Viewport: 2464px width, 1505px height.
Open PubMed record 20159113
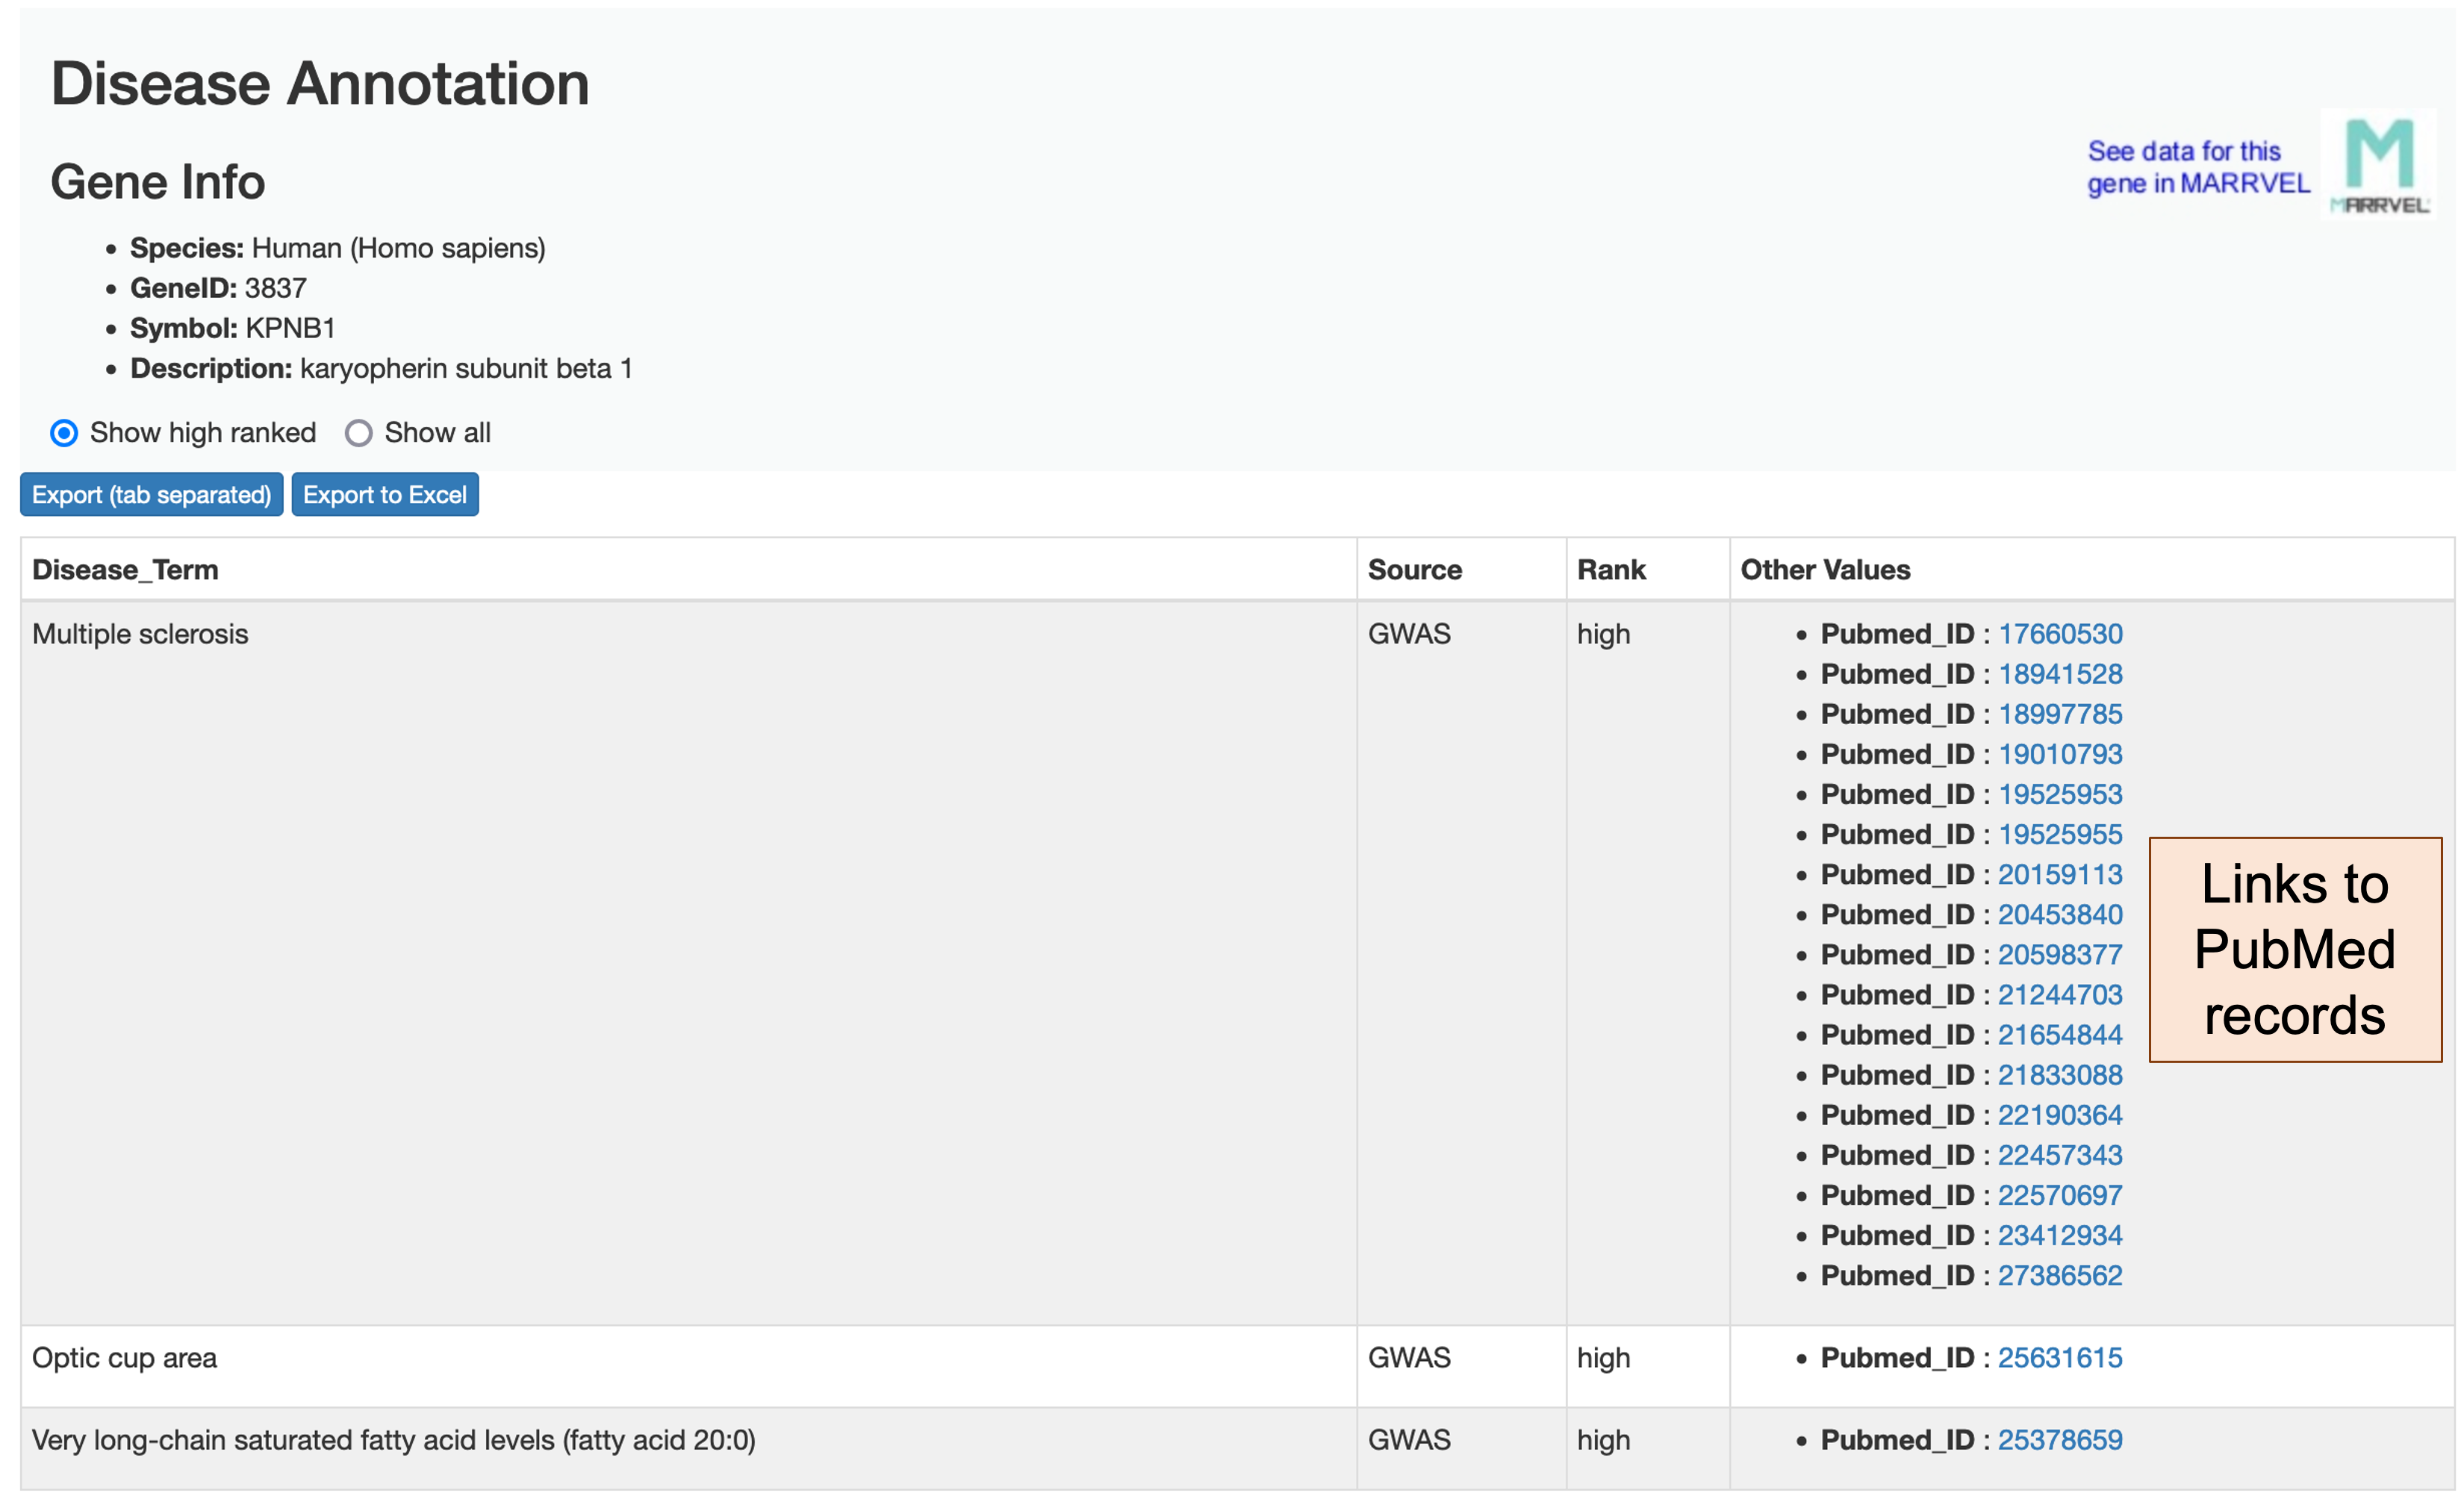[2060, 874]
